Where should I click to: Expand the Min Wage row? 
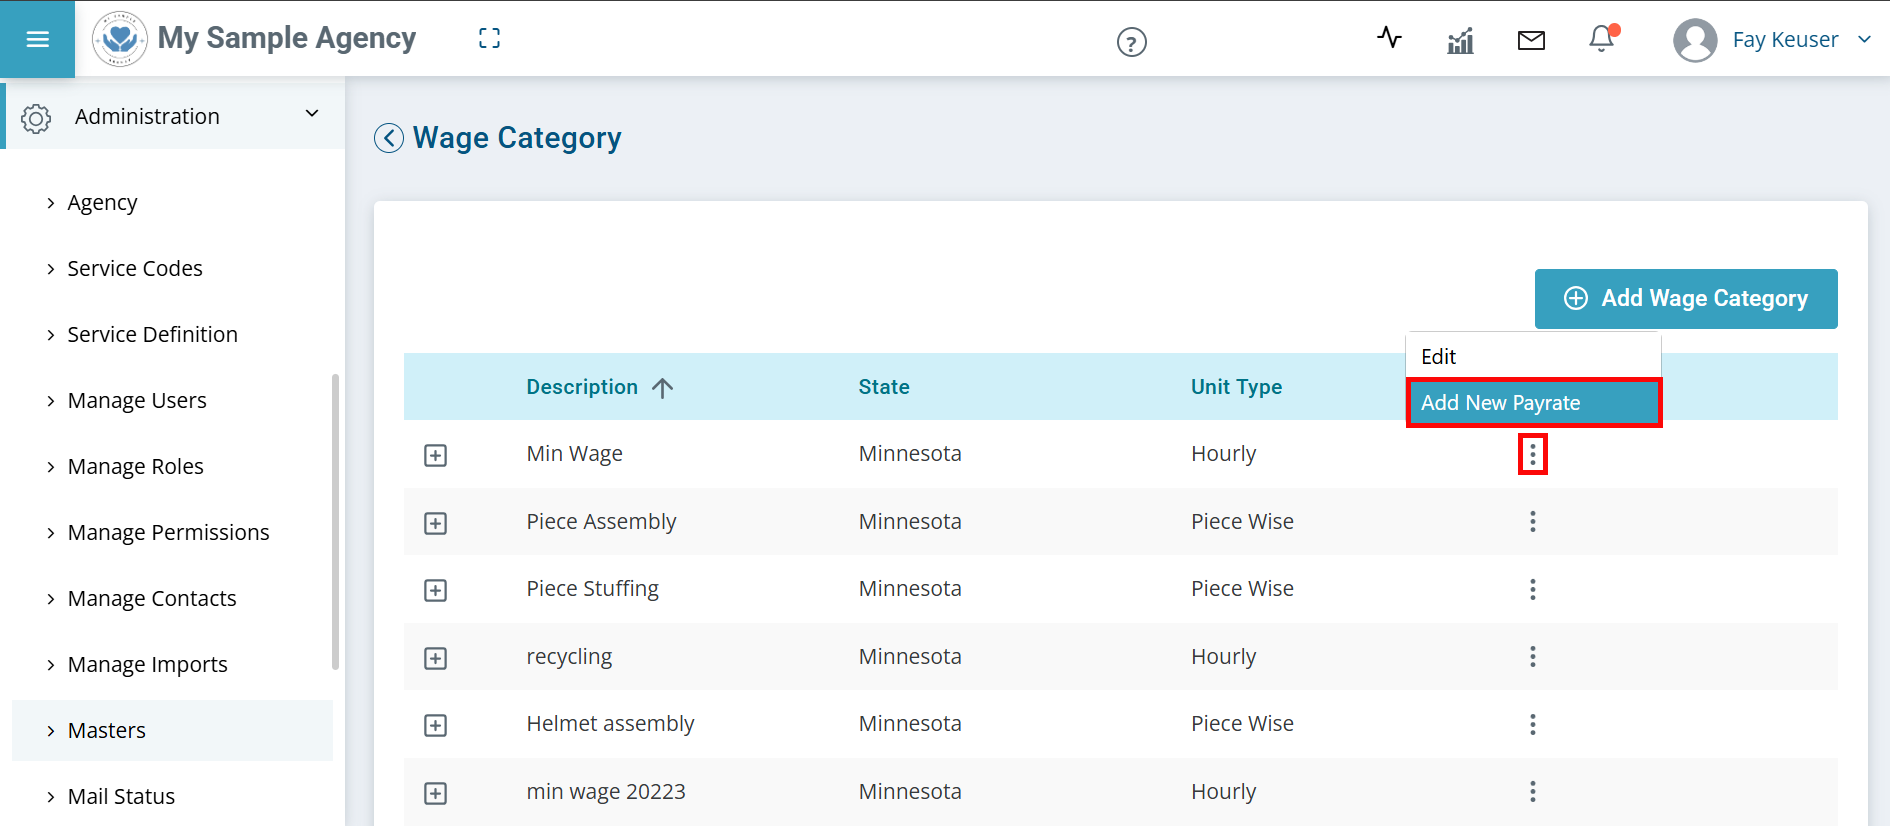pos(435,455)
